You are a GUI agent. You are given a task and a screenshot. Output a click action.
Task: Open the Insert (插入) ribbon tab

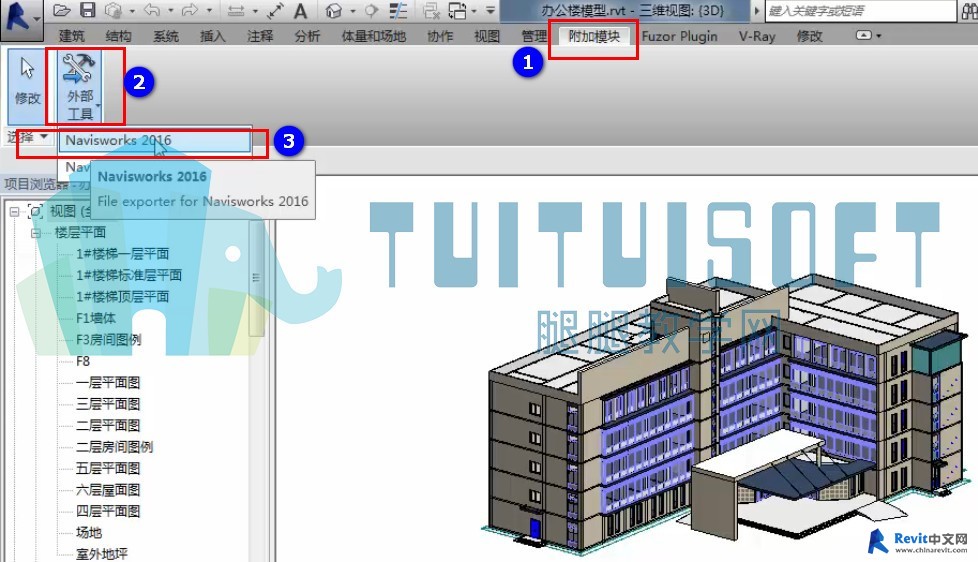[212, 36]
